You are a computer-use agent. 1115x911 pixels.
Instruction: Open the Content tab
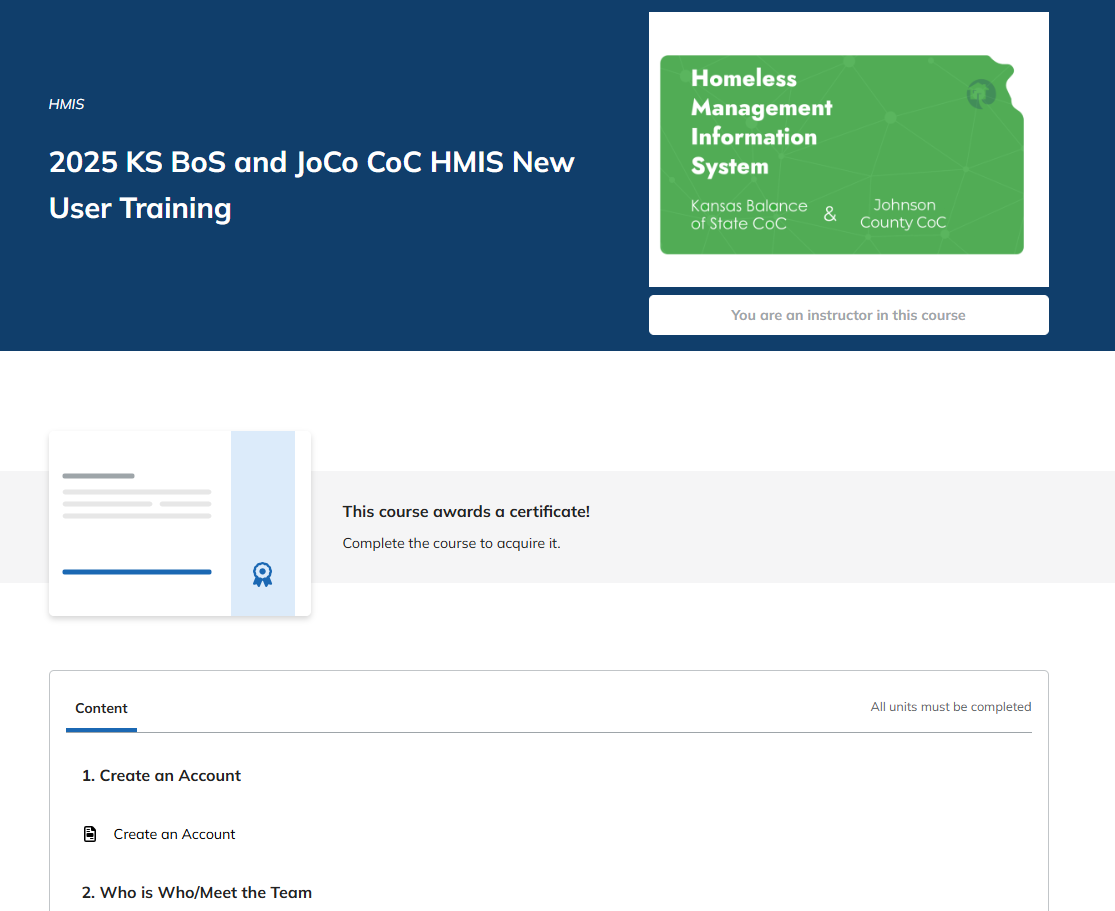(101, 708)
